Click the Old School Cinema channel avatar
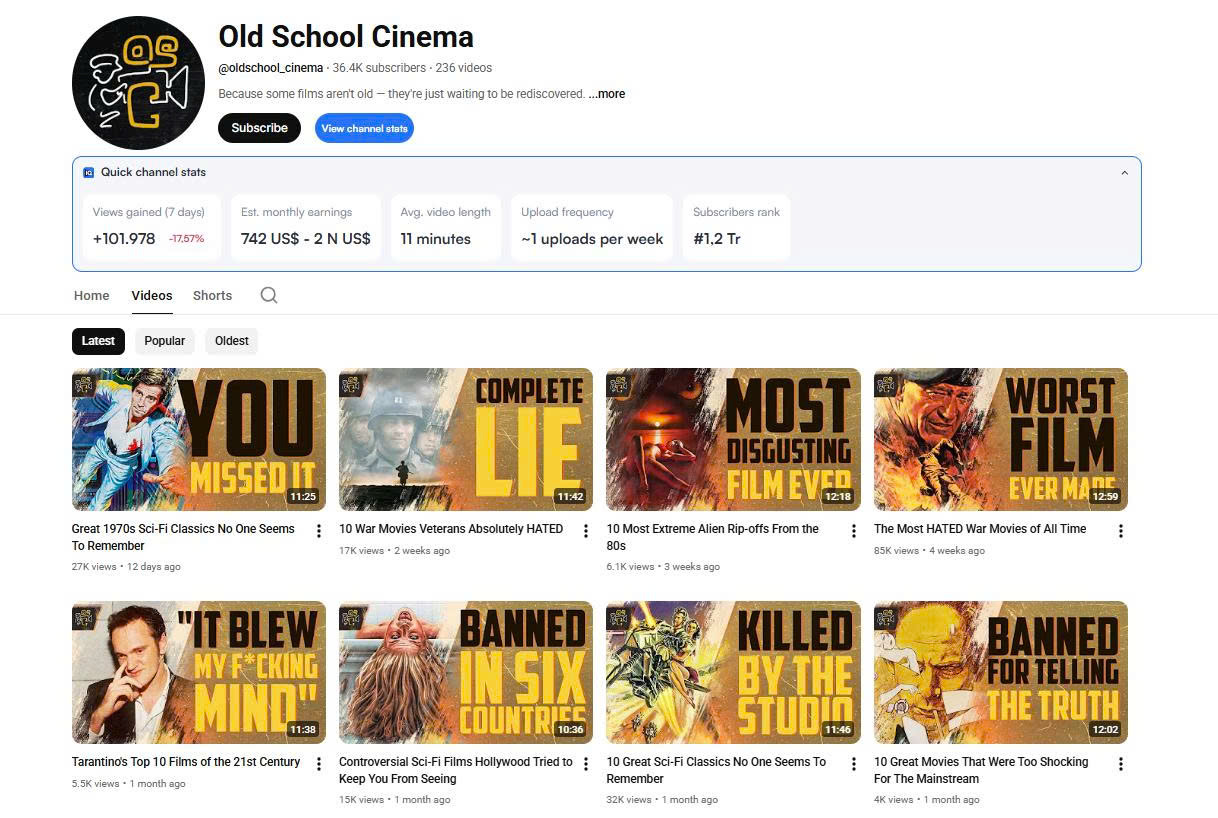The image size is (1218, 818). pos(138,83)
